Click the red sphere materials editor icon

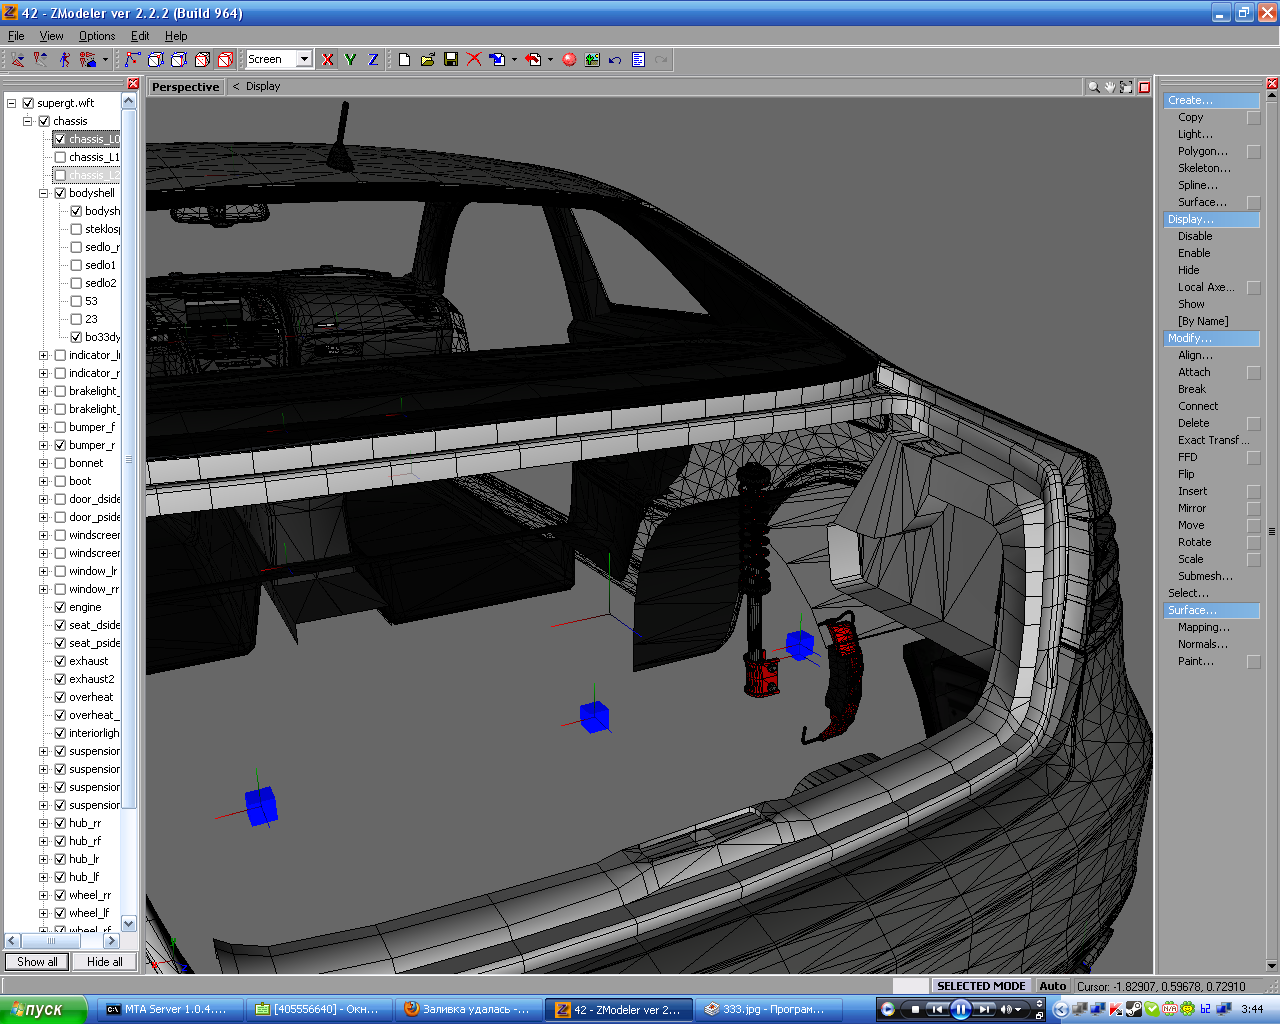pos(569,60)
